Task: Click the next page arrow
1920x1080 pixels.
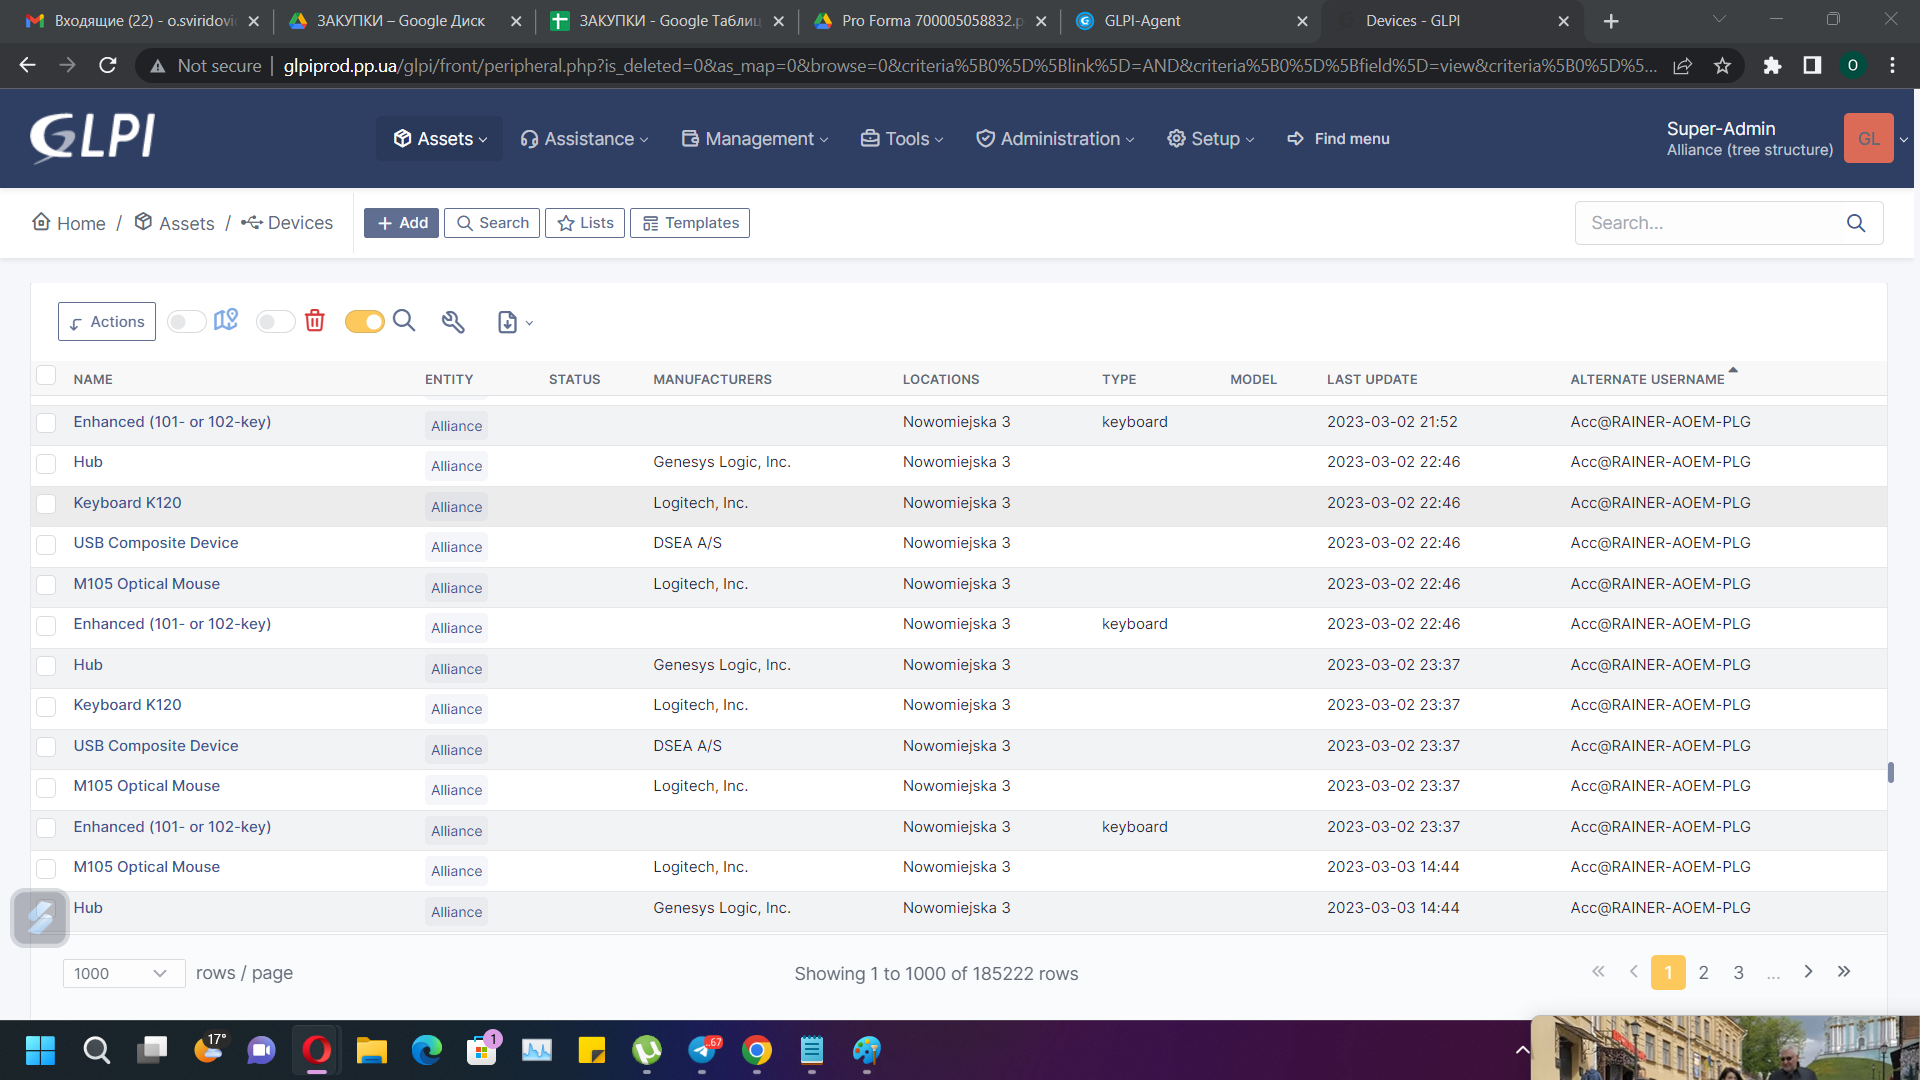Action: [1808, 971]
